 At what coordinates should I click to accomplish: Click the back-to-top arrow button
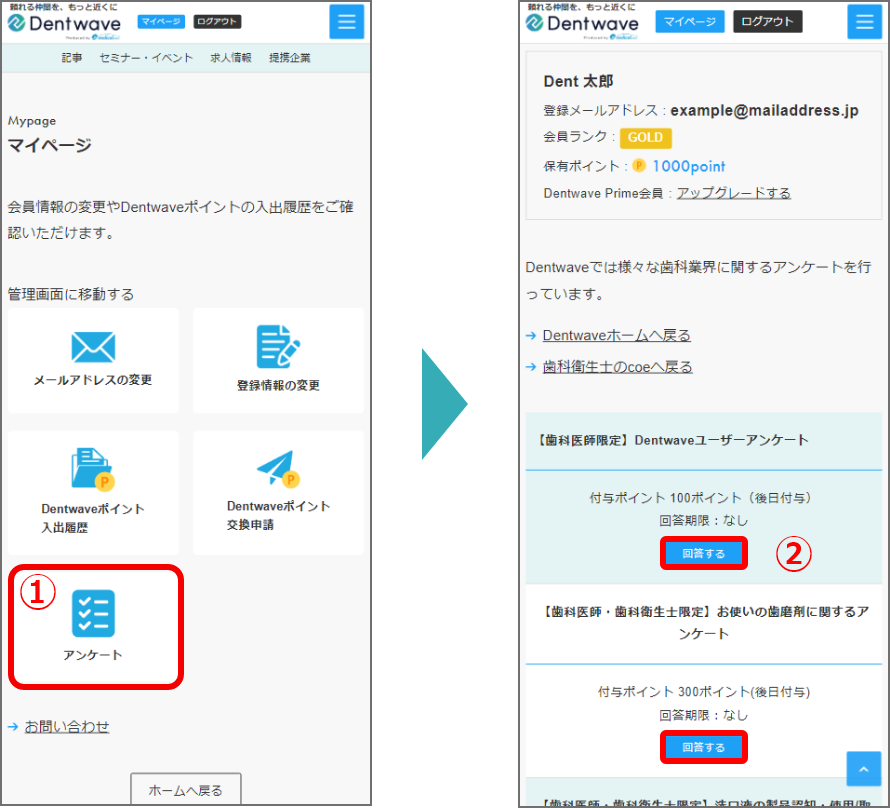[x=863, y=769]
